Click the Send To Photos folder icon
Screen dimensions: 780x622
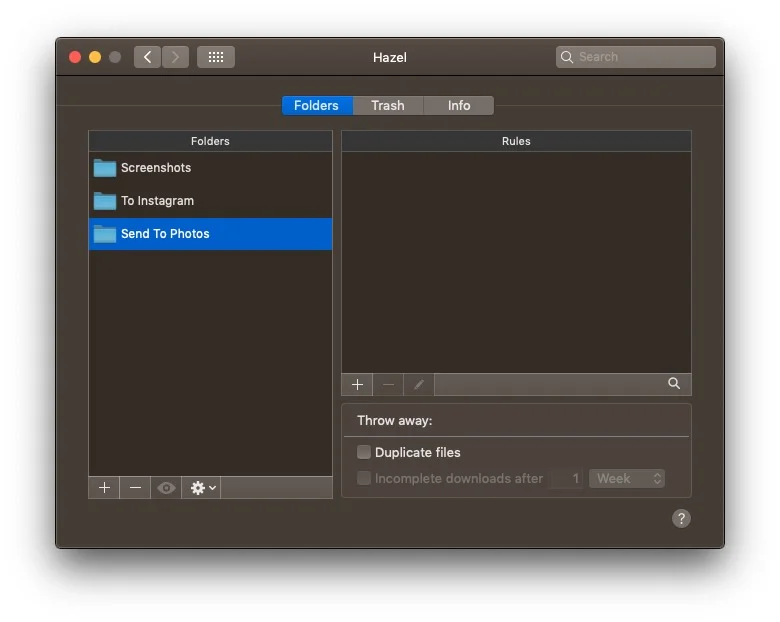pyautogui.click(x=104, y=234)
